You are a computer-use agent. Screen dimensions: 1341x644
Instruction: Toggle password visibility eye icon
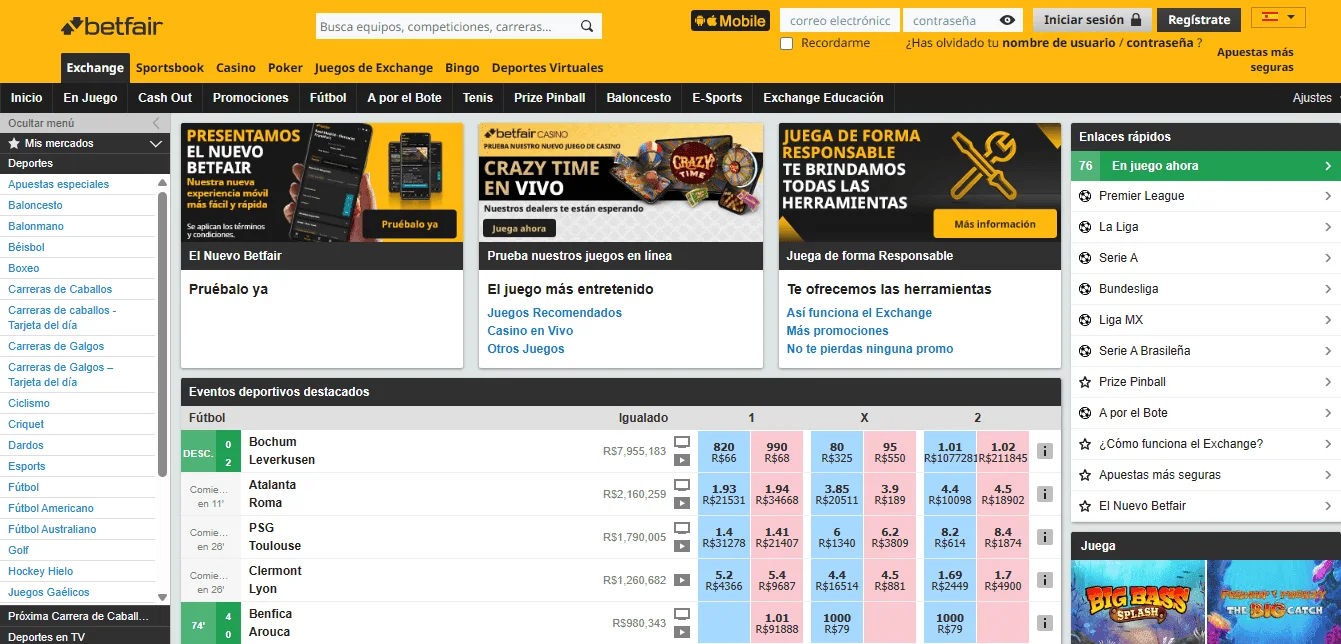tap(1007, 20)
